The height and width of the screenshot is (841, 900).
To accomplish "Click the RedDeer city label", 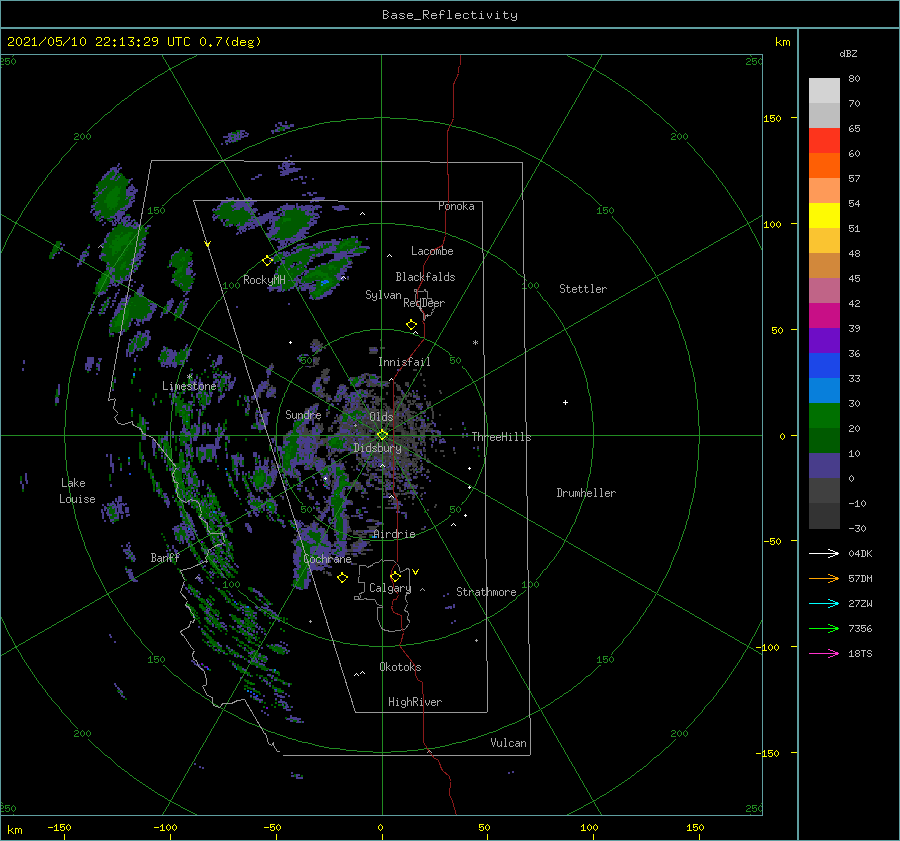I will point(424,303).
